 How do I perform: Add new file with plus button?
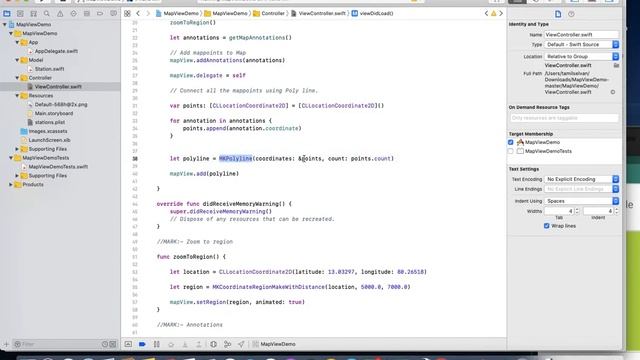6,344
